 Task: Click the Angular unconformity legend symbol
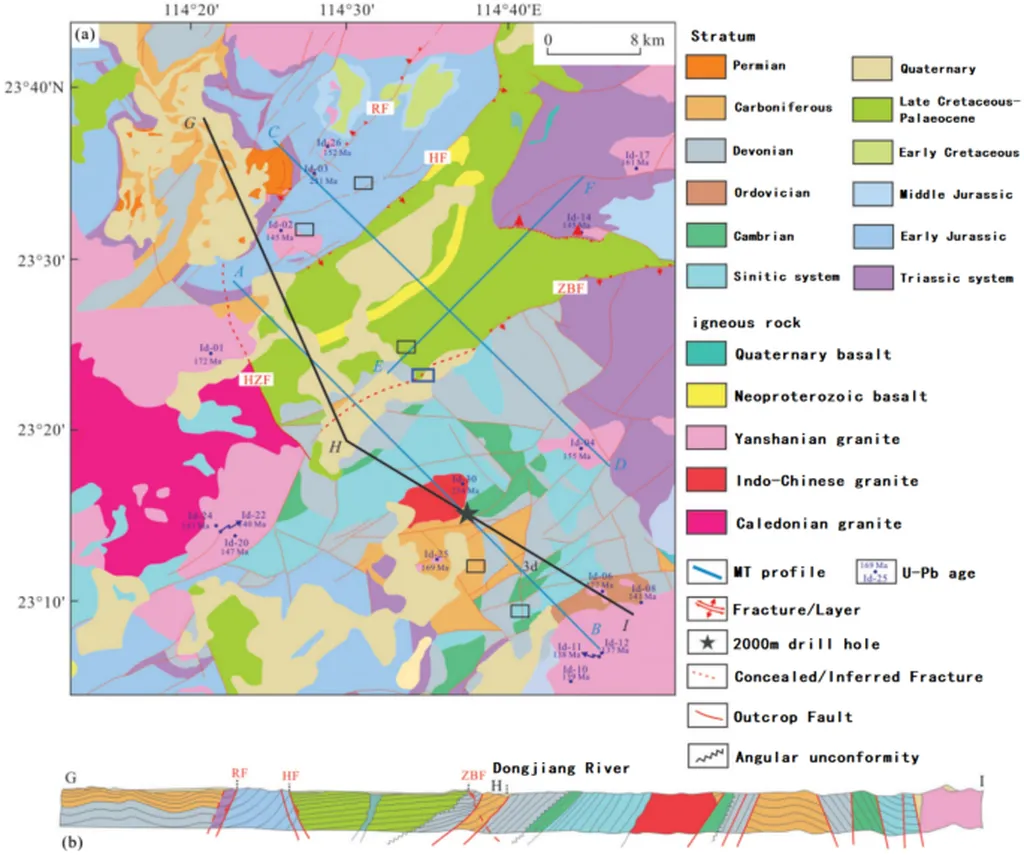pos(707,755)
